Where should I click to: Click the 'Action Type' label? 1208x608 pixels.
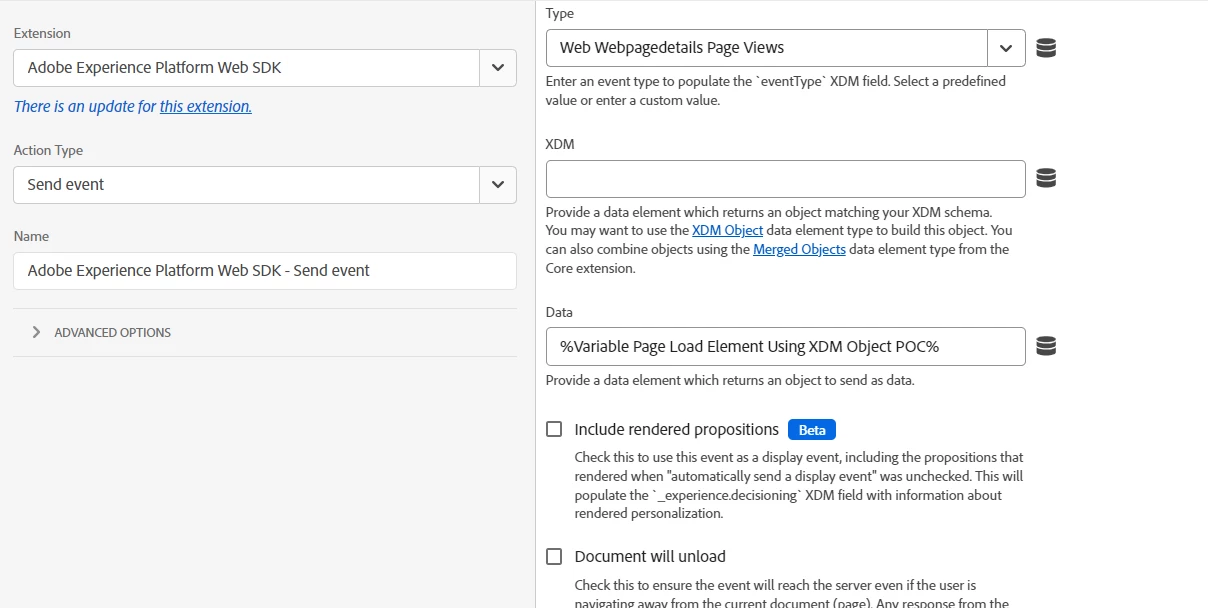point(48,150)
